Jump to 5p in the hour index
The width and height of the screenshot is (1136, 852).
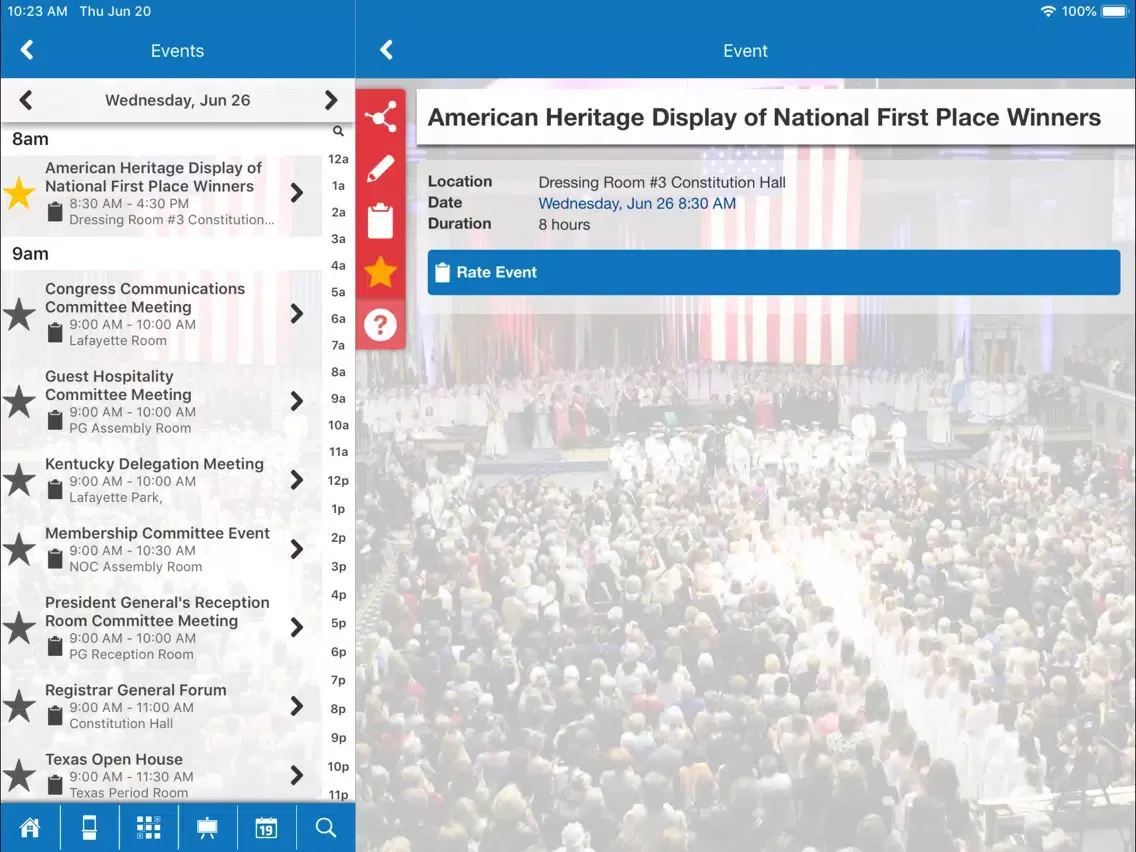(338, 624)
